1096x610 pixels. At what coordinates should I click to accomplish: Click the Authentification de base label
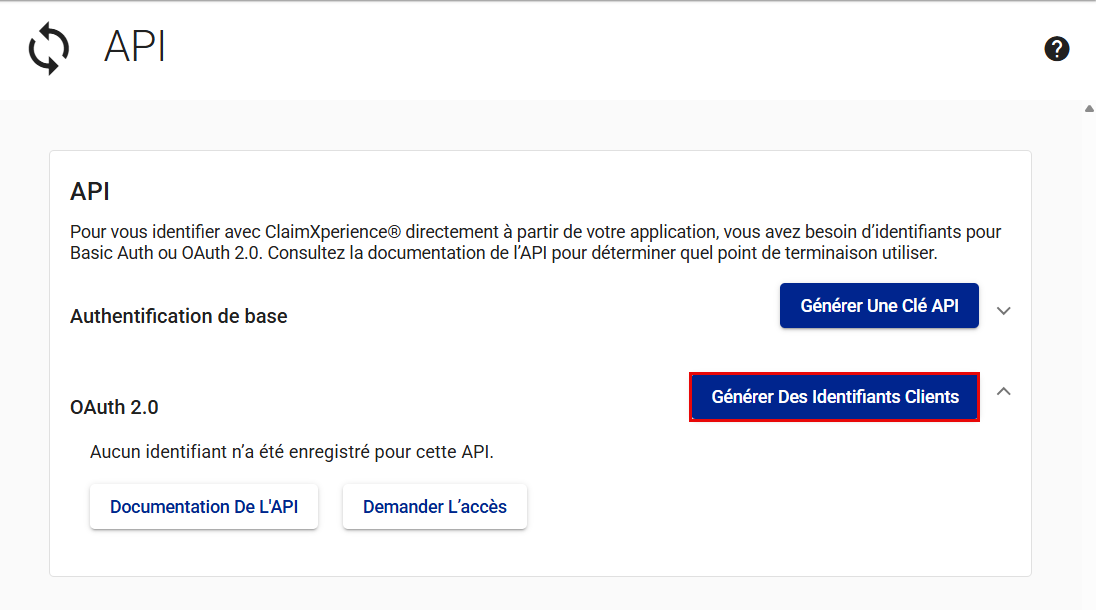178,316
